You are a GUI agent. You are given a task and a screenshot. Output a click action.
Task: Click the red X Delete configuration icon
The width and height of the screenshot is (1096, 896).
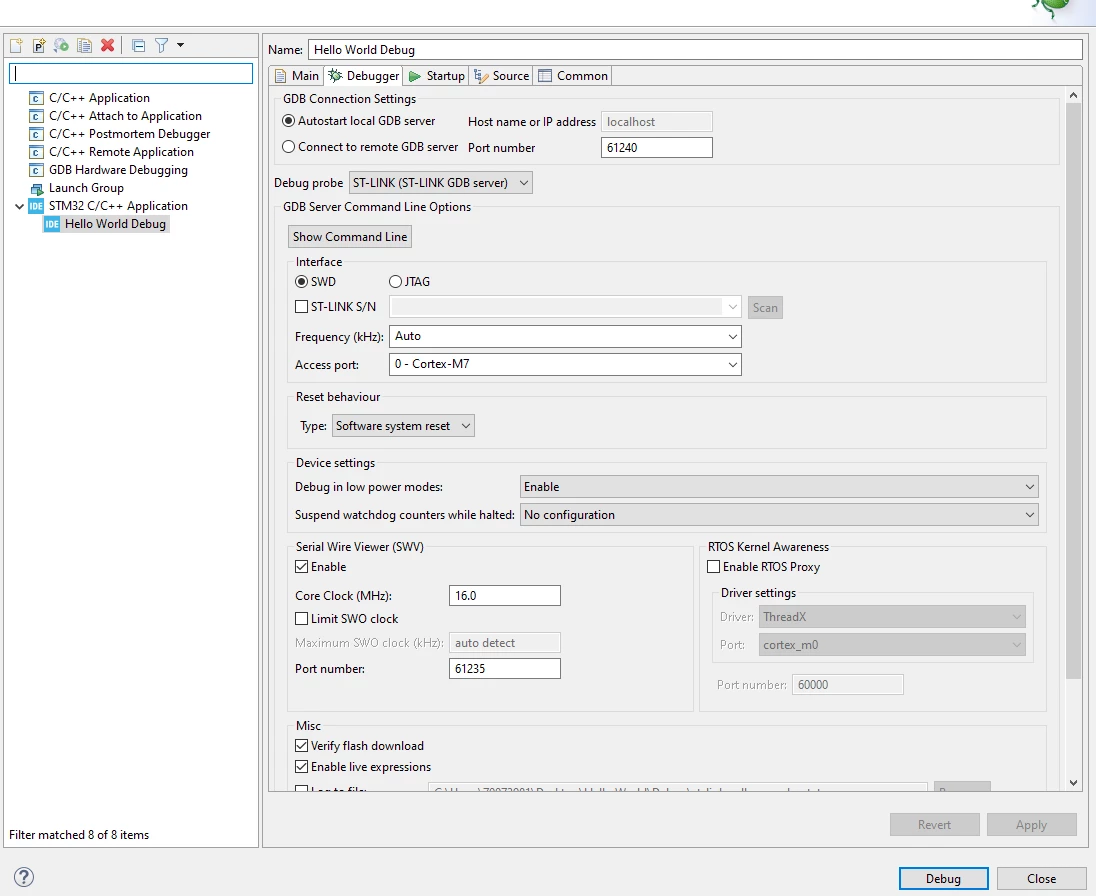(x=107, y=45)
